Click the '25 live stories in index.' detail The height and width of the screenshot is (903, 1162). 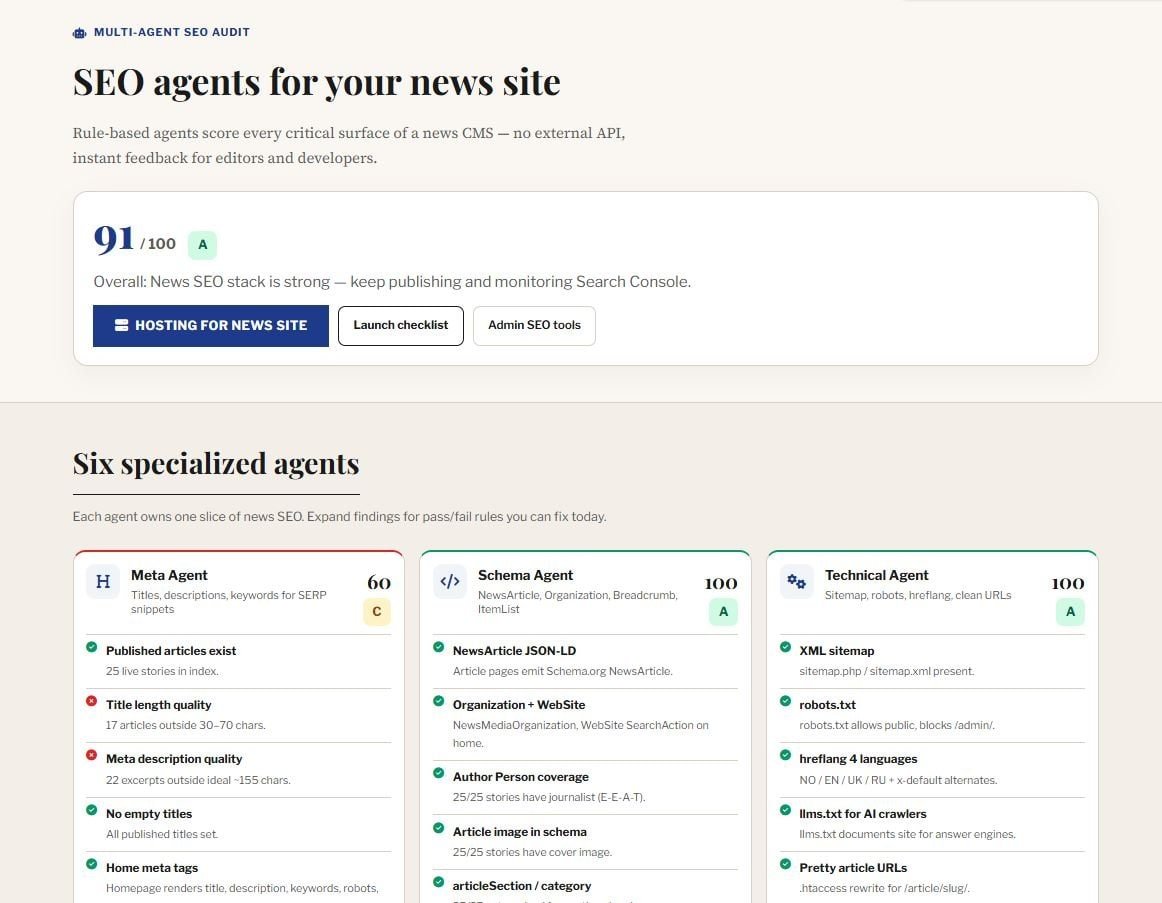coord(162,671)
